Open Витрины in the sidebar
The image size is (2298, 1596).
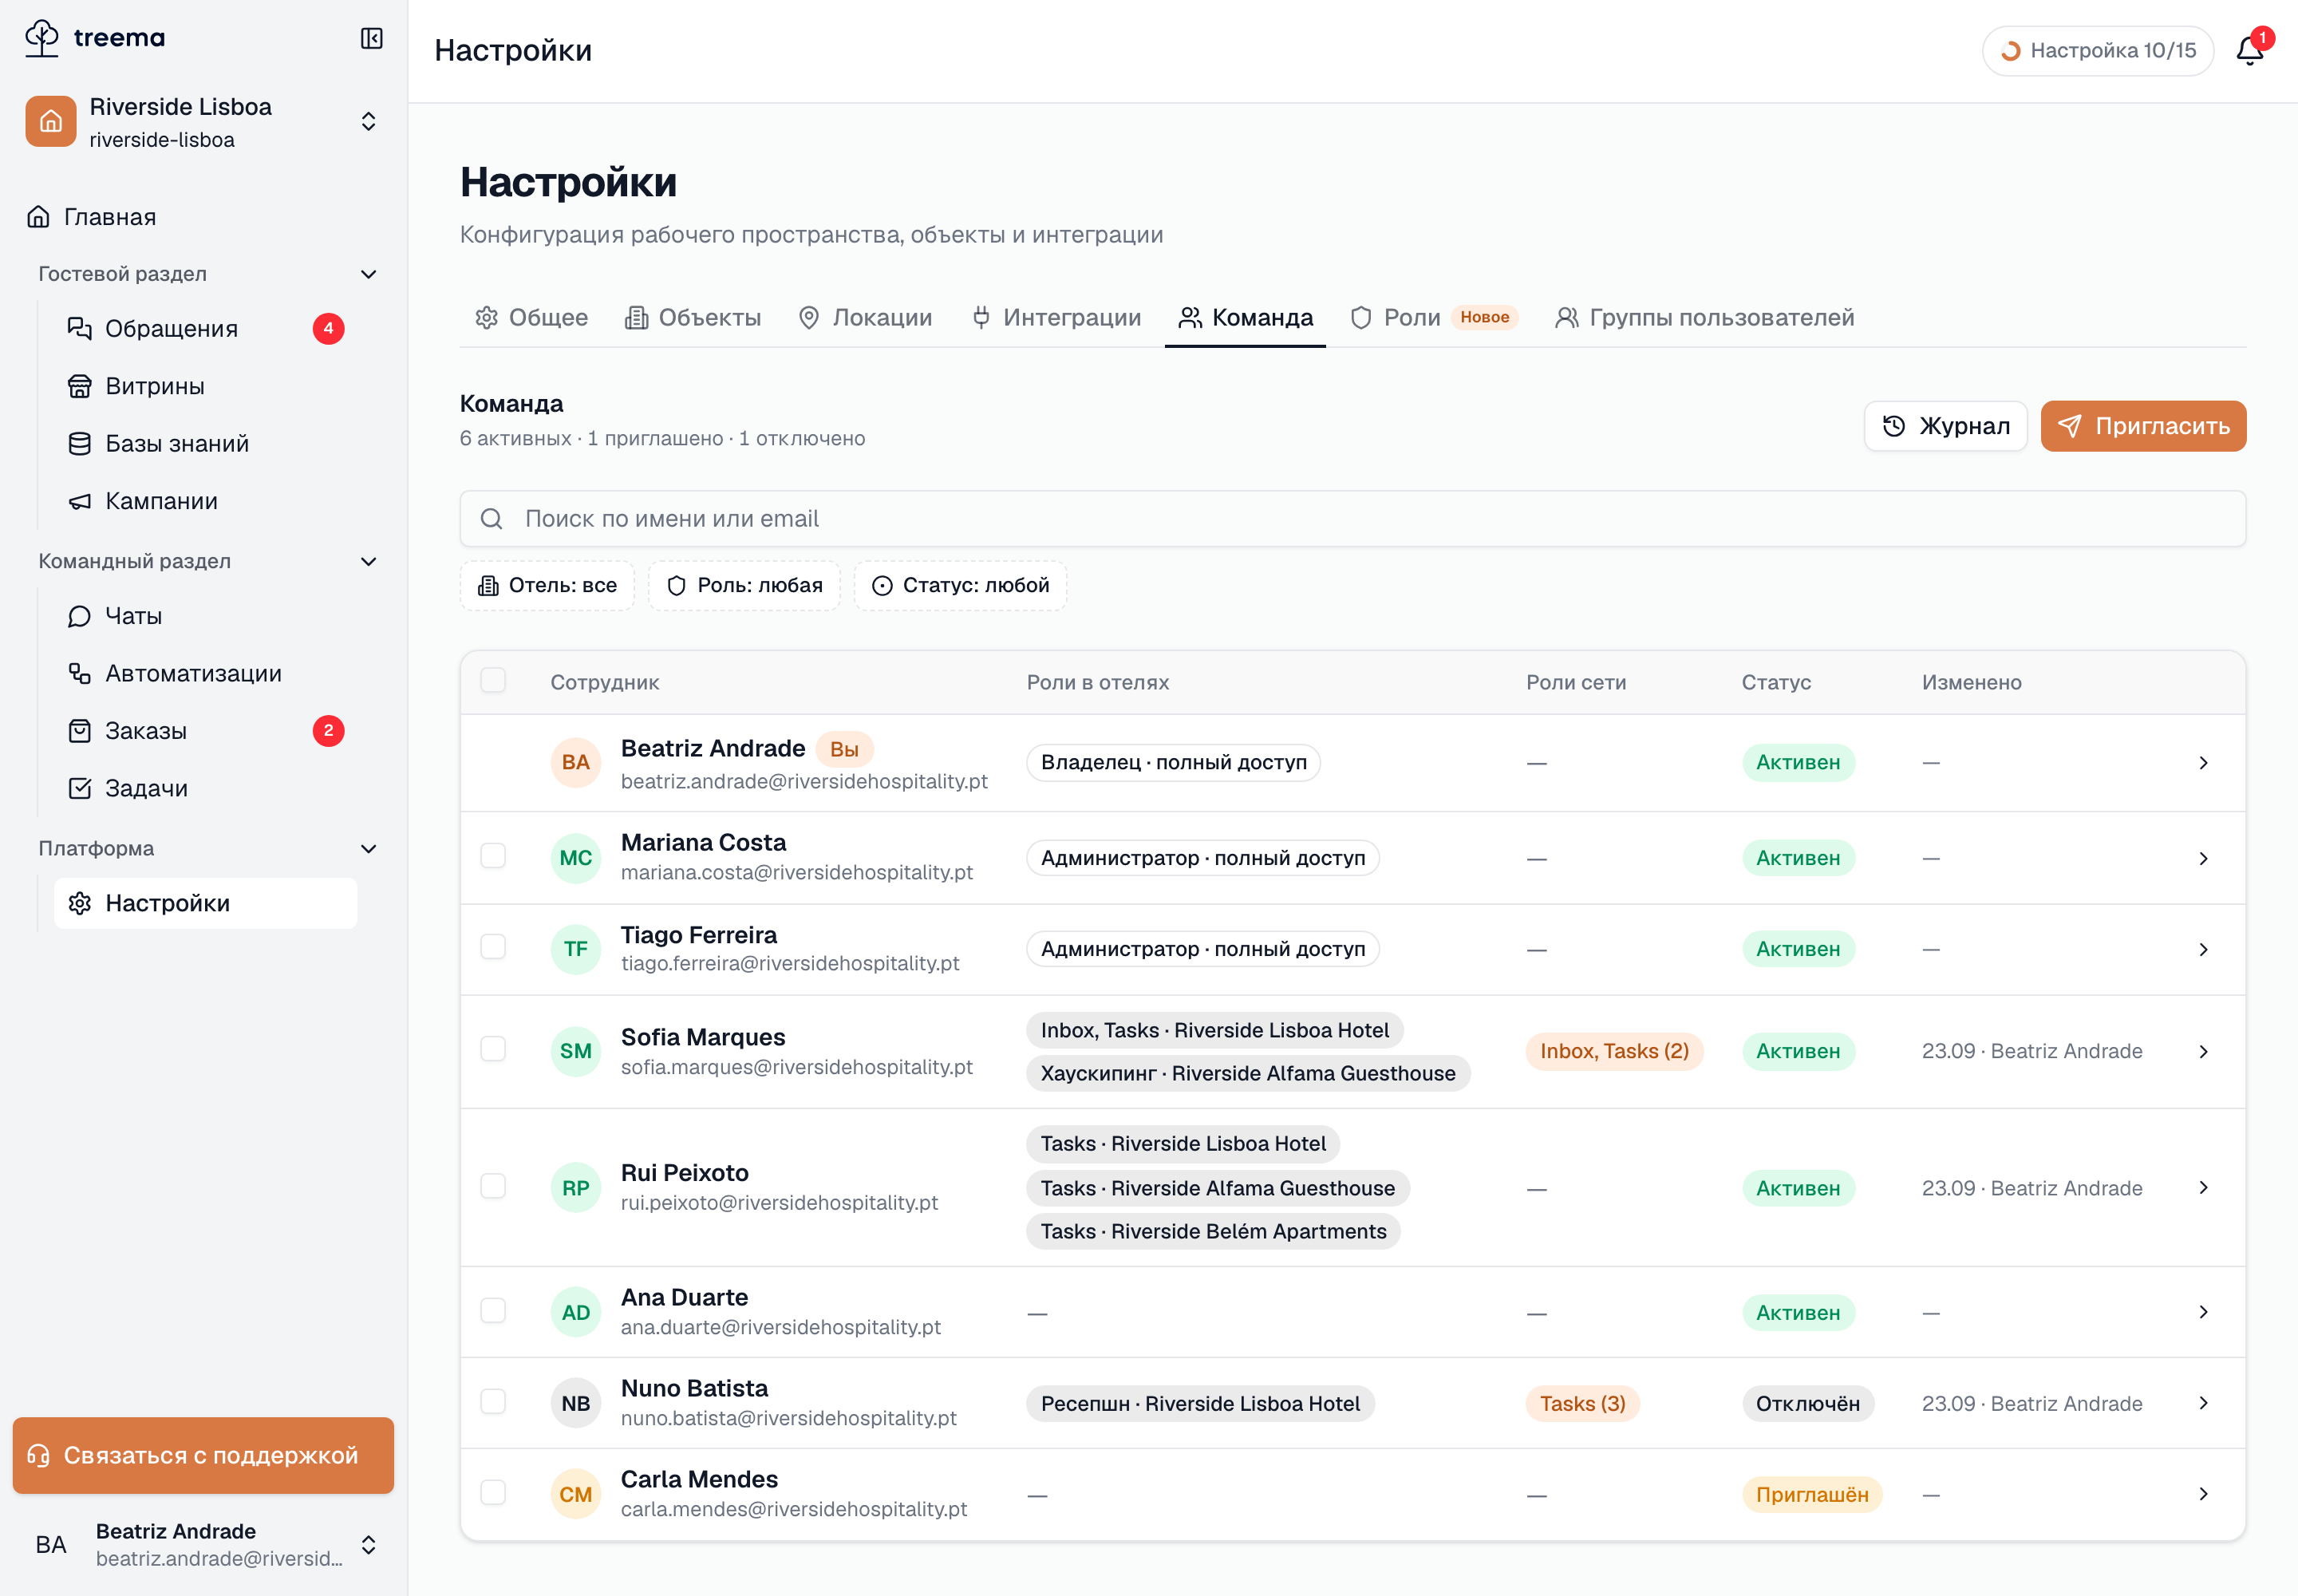[205, 386]
